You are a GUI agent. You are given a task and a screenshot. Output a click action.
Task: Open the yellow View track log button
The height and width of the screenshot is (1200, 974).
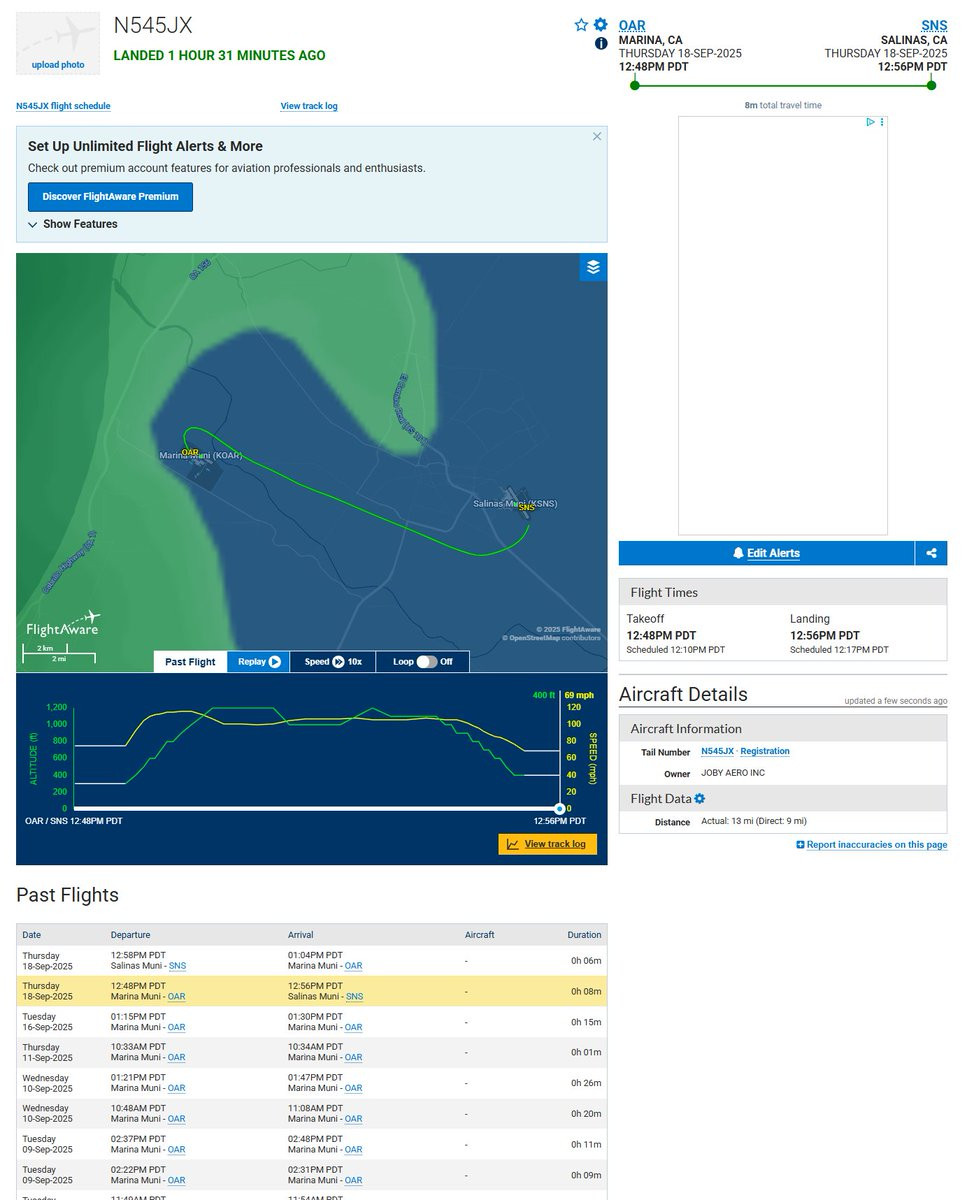[547, 844]
